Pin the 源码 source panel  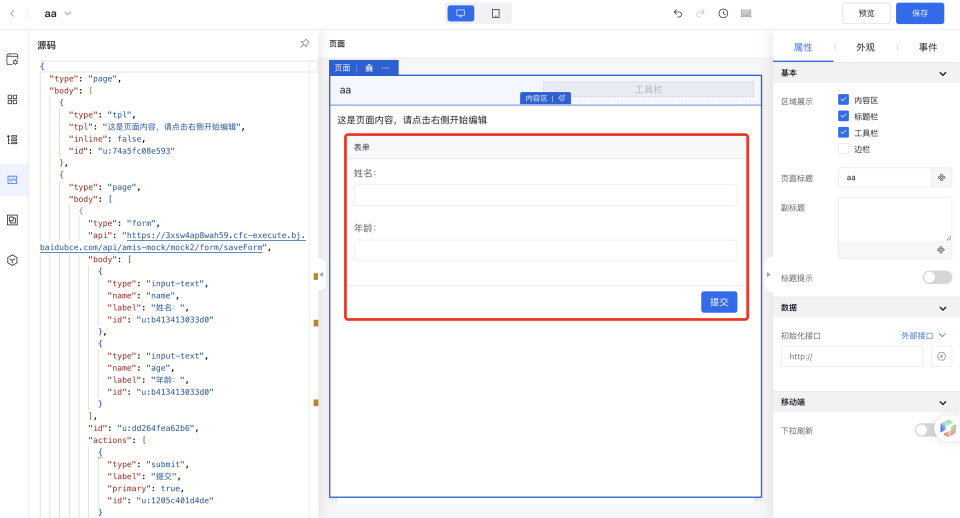tap(304, 44)
